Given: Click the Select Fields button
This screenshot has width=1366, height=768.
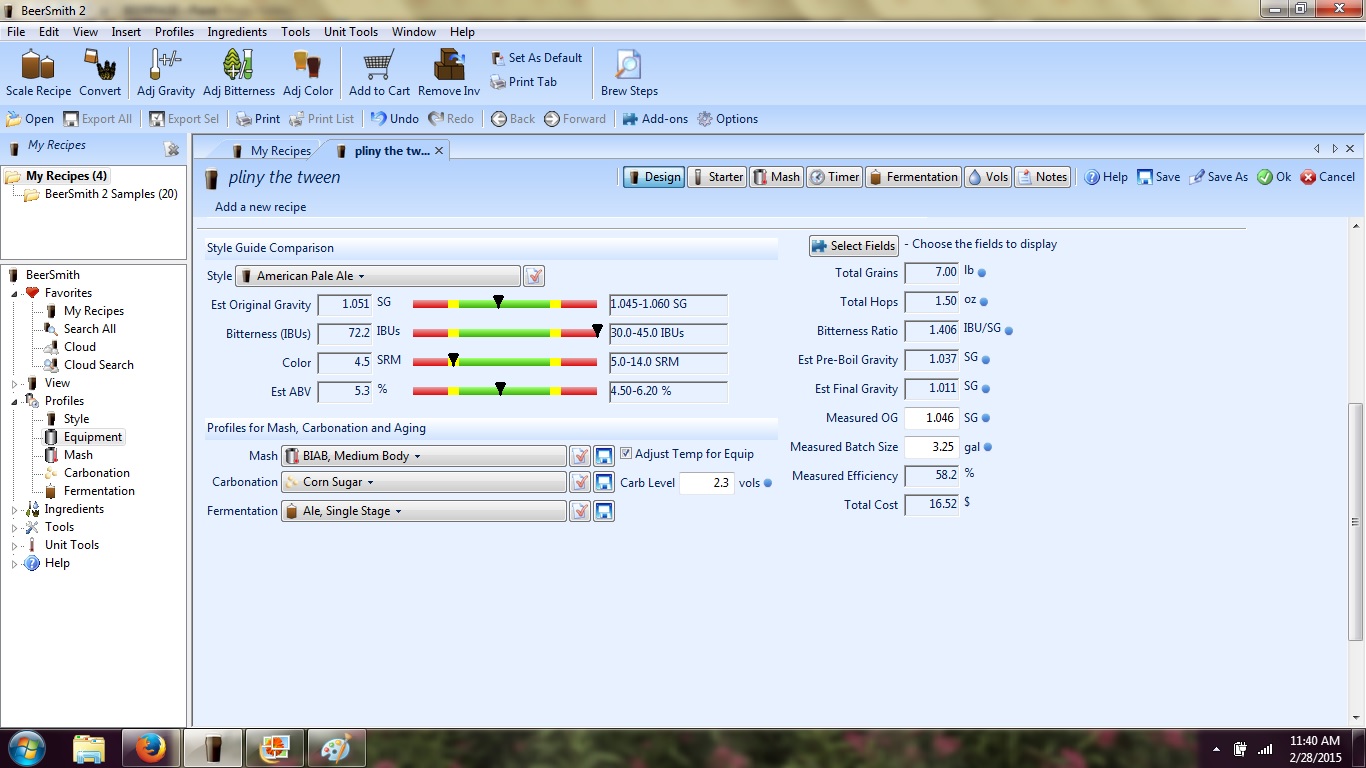Looking at the screenshot, I should [853, 245].
